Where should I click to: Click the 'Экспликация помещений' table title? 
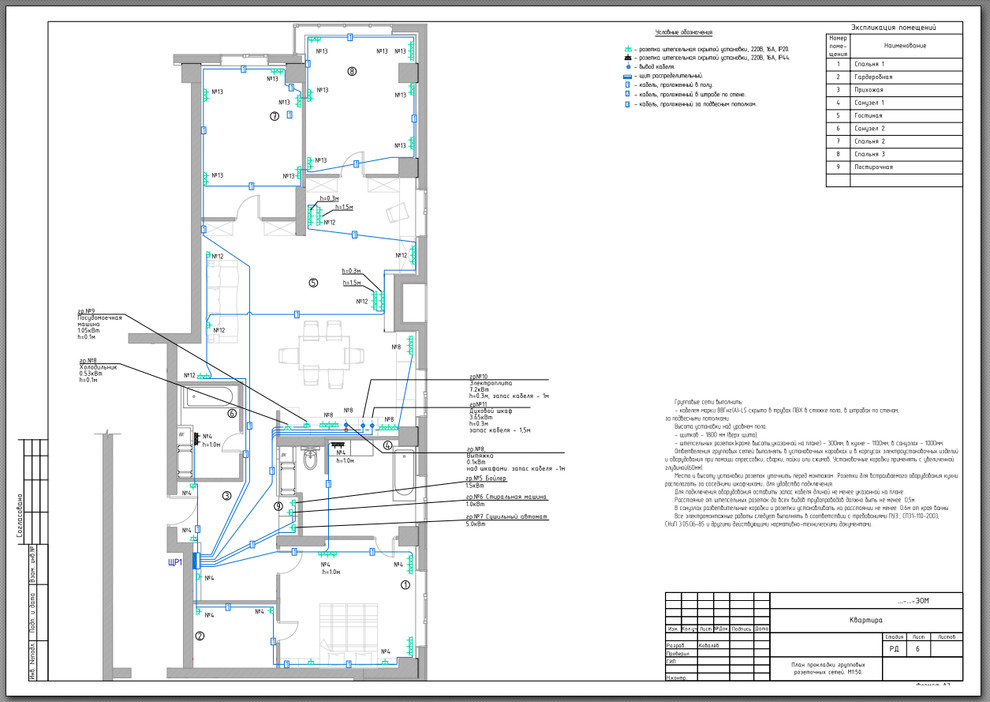pyautogui.click(x=893, y=28)
